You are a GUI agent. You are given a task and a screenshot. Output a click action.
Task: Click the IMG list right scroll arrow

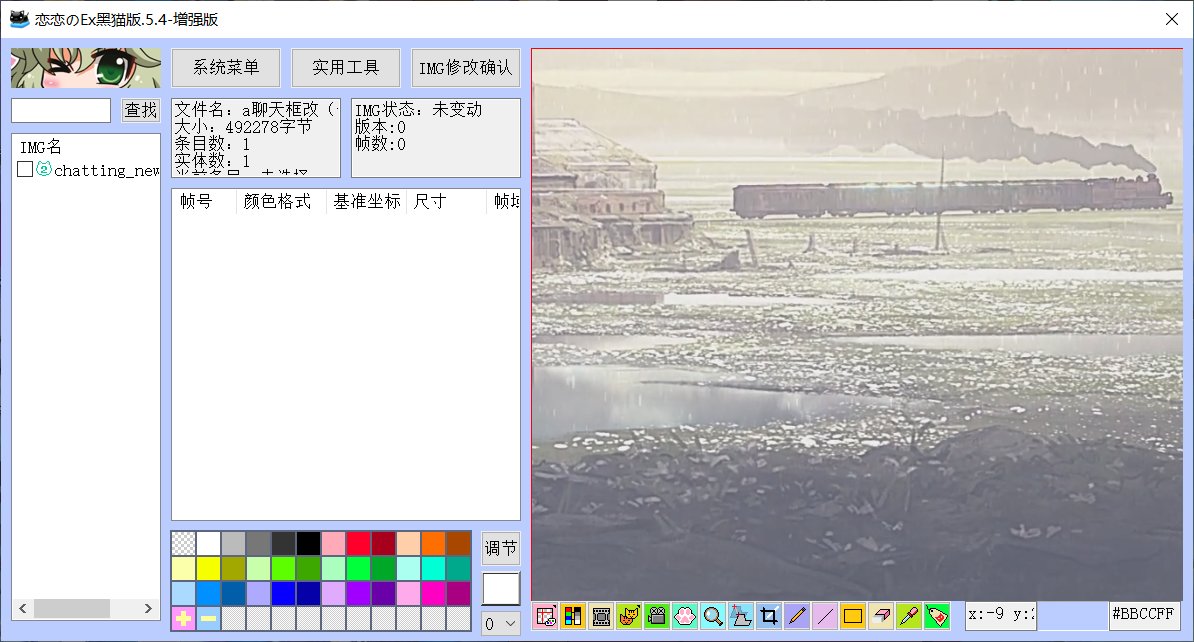149,608
